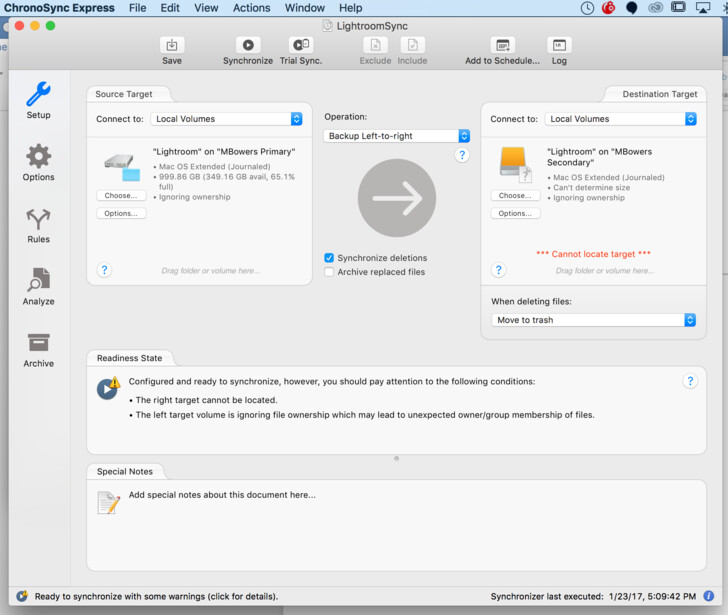Open the Rules panel in sidebar
This screenshot has height=615, width=728.
[x=38, y=226]
